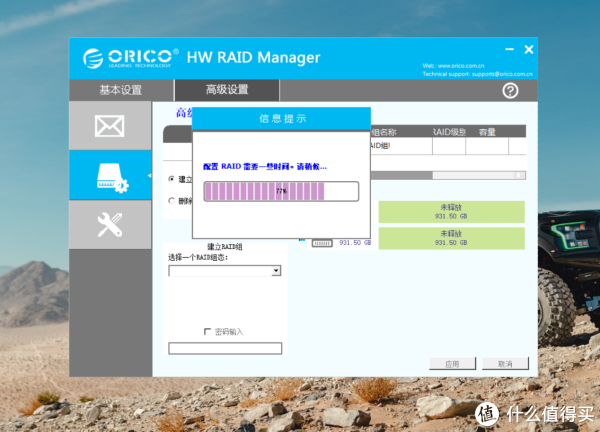Select the RAID disk configuration icon
This screenshot has width=600, height=432.
(108, 175)
